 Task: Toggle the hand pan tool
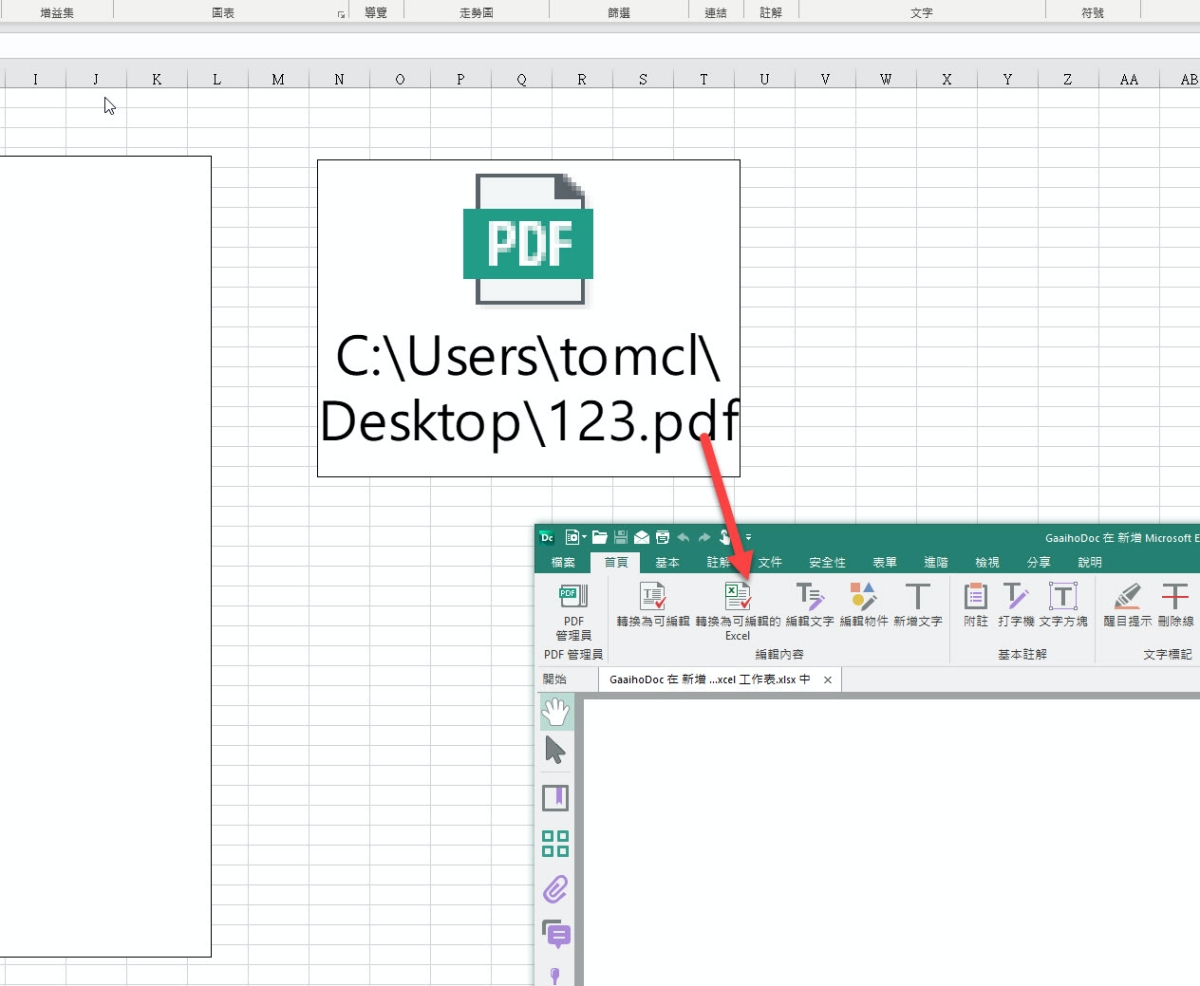[555, 712]
